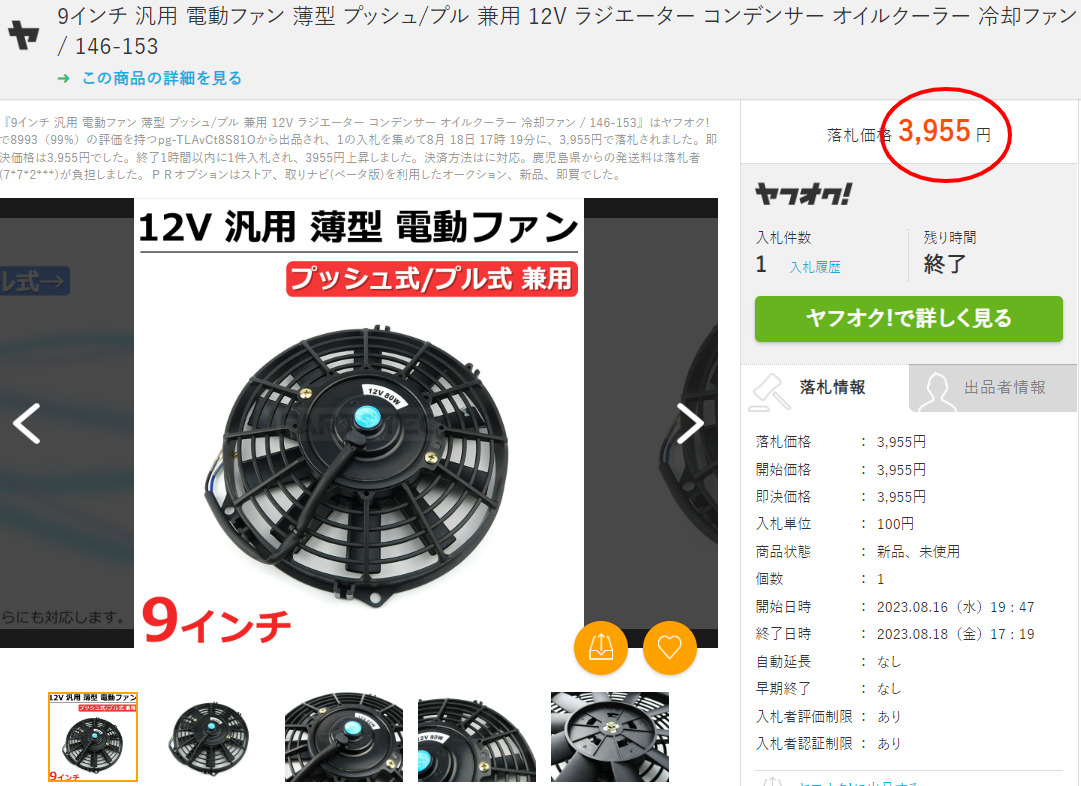Select the fourth thumbnail showing 12V 80W label
Screen dimensions: 1081x786
pyautogui.click(x=476, y=737)
